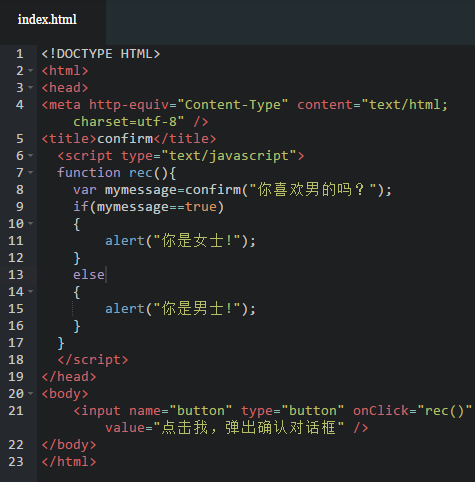475x482 pixels.
Task: Click the rec function name on line 7
Action: click(141, 173)
